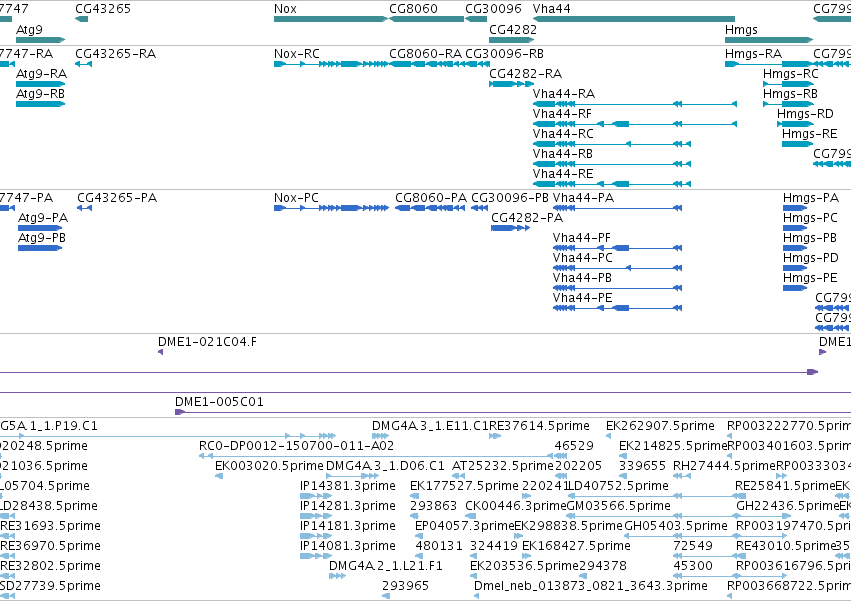Click the CG4282 gene bar
The image size is (851, 601).
[512, 40]
